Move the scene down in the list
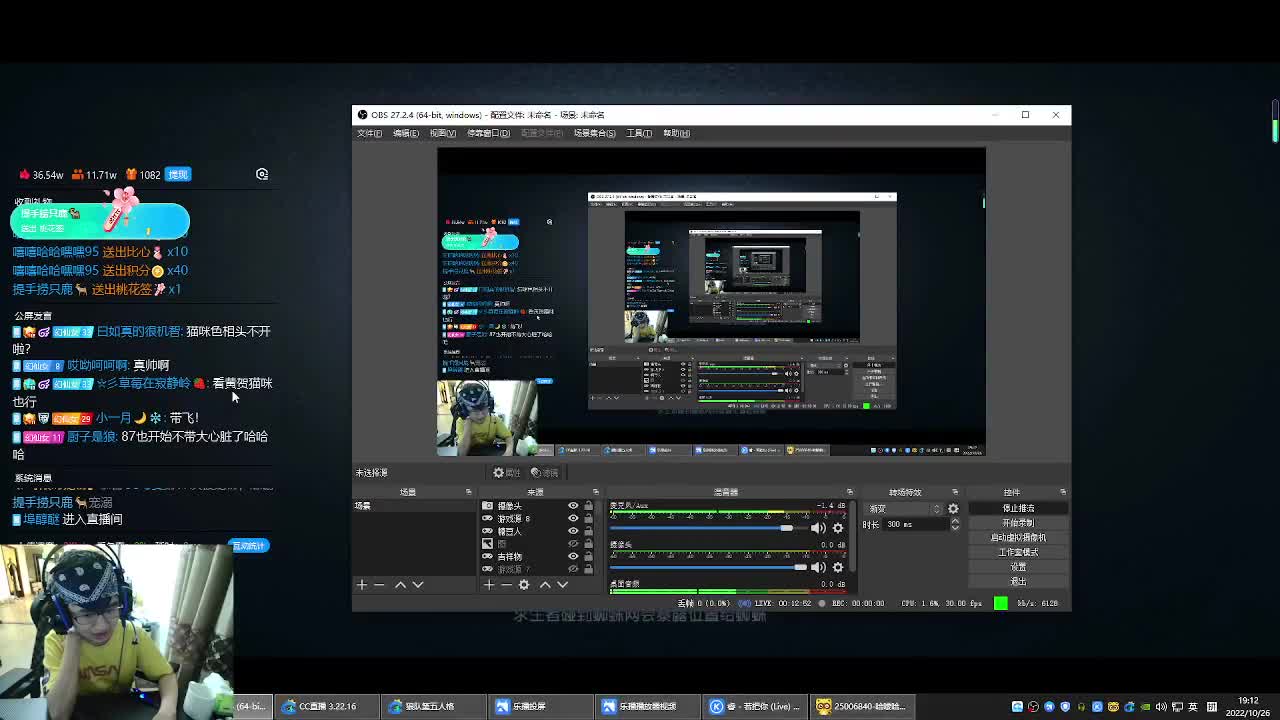Image resolution: width=1280 pixels, height=720 pixels. coord(418,585)
